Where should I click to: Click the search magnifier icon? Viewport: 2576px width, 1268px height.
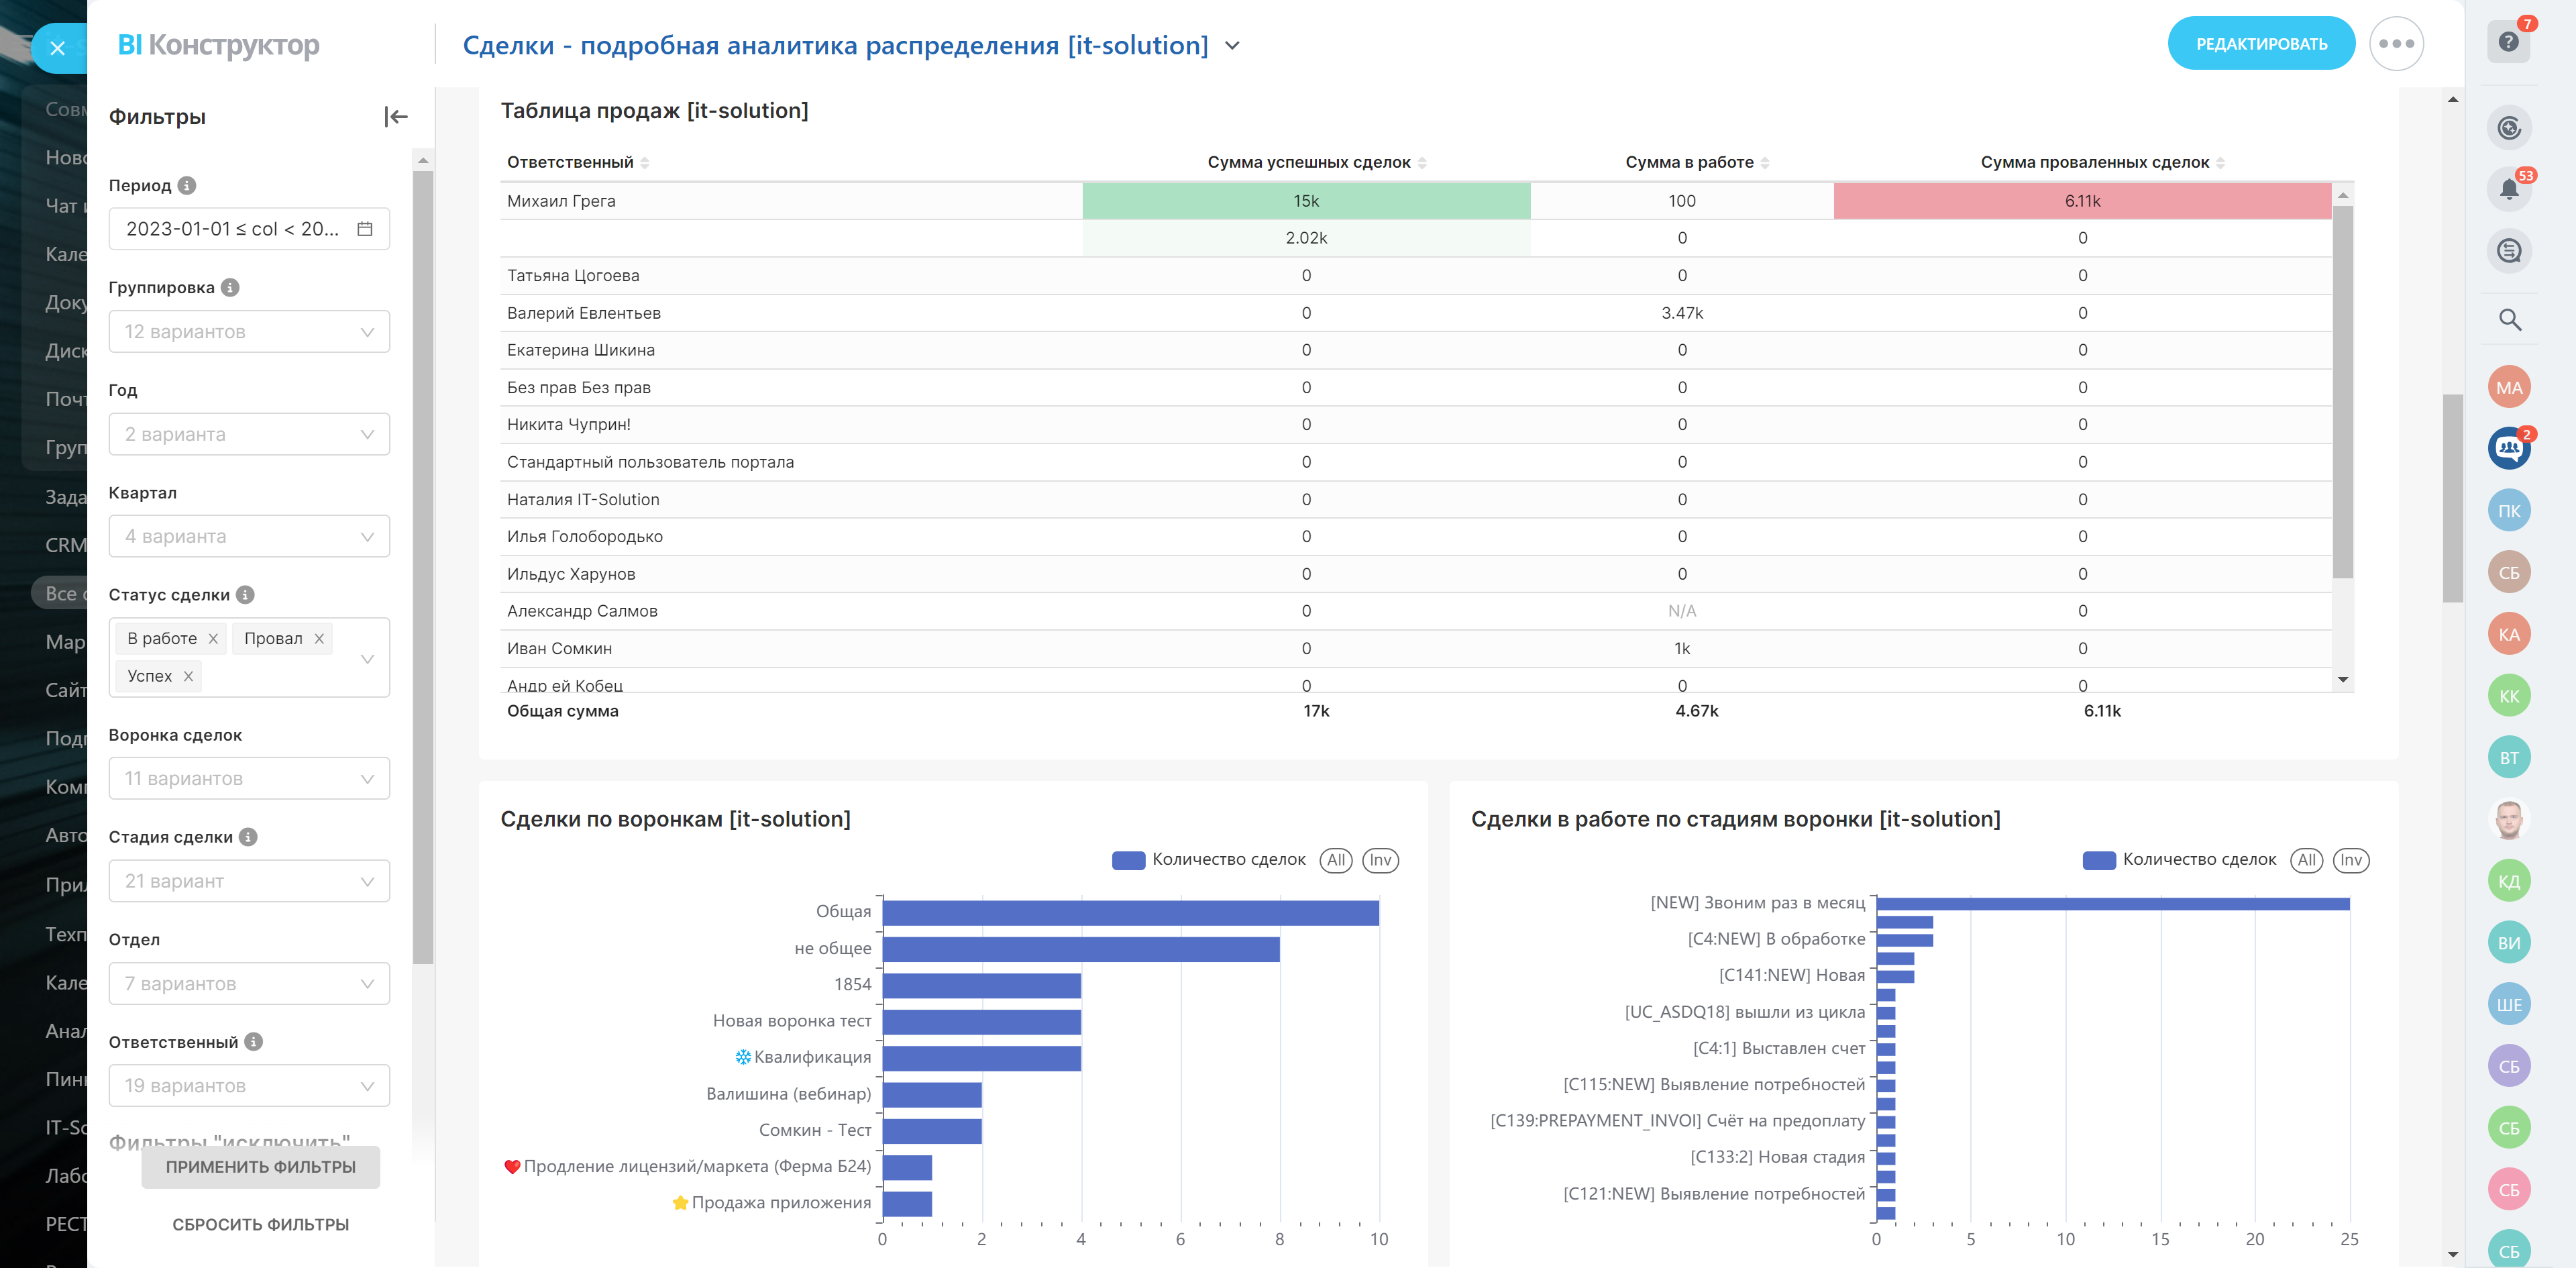coord(2509,320)
